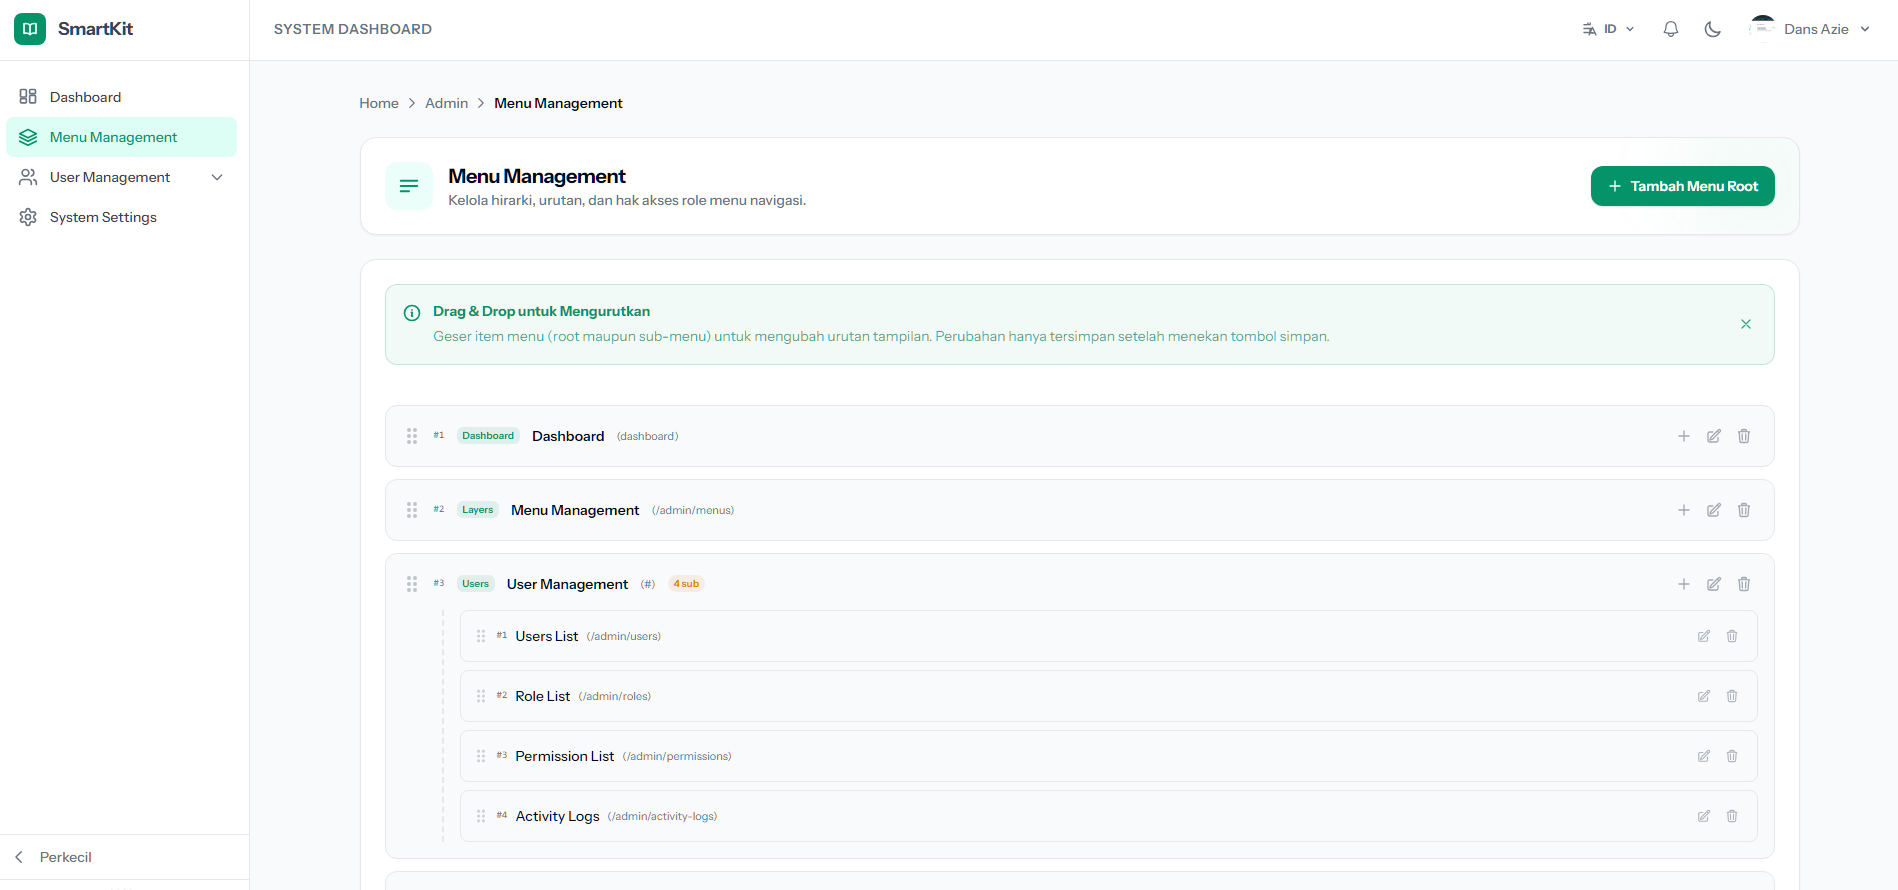Add sub-menu to User Management row
This screenshot has width=1898, height=890.
point(1684,584)
